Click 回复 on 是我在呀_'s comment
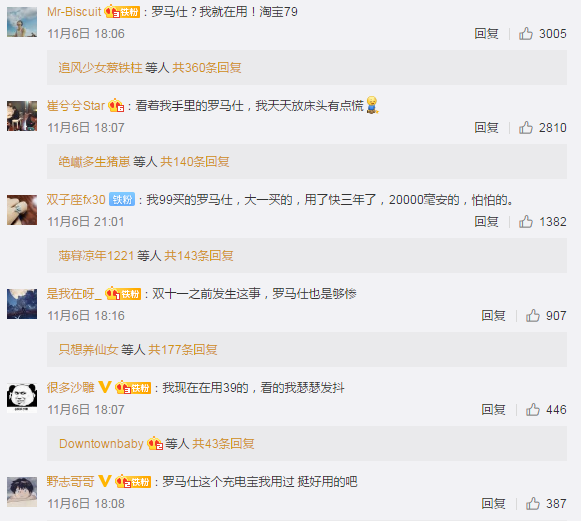 [x=493, y=316]
